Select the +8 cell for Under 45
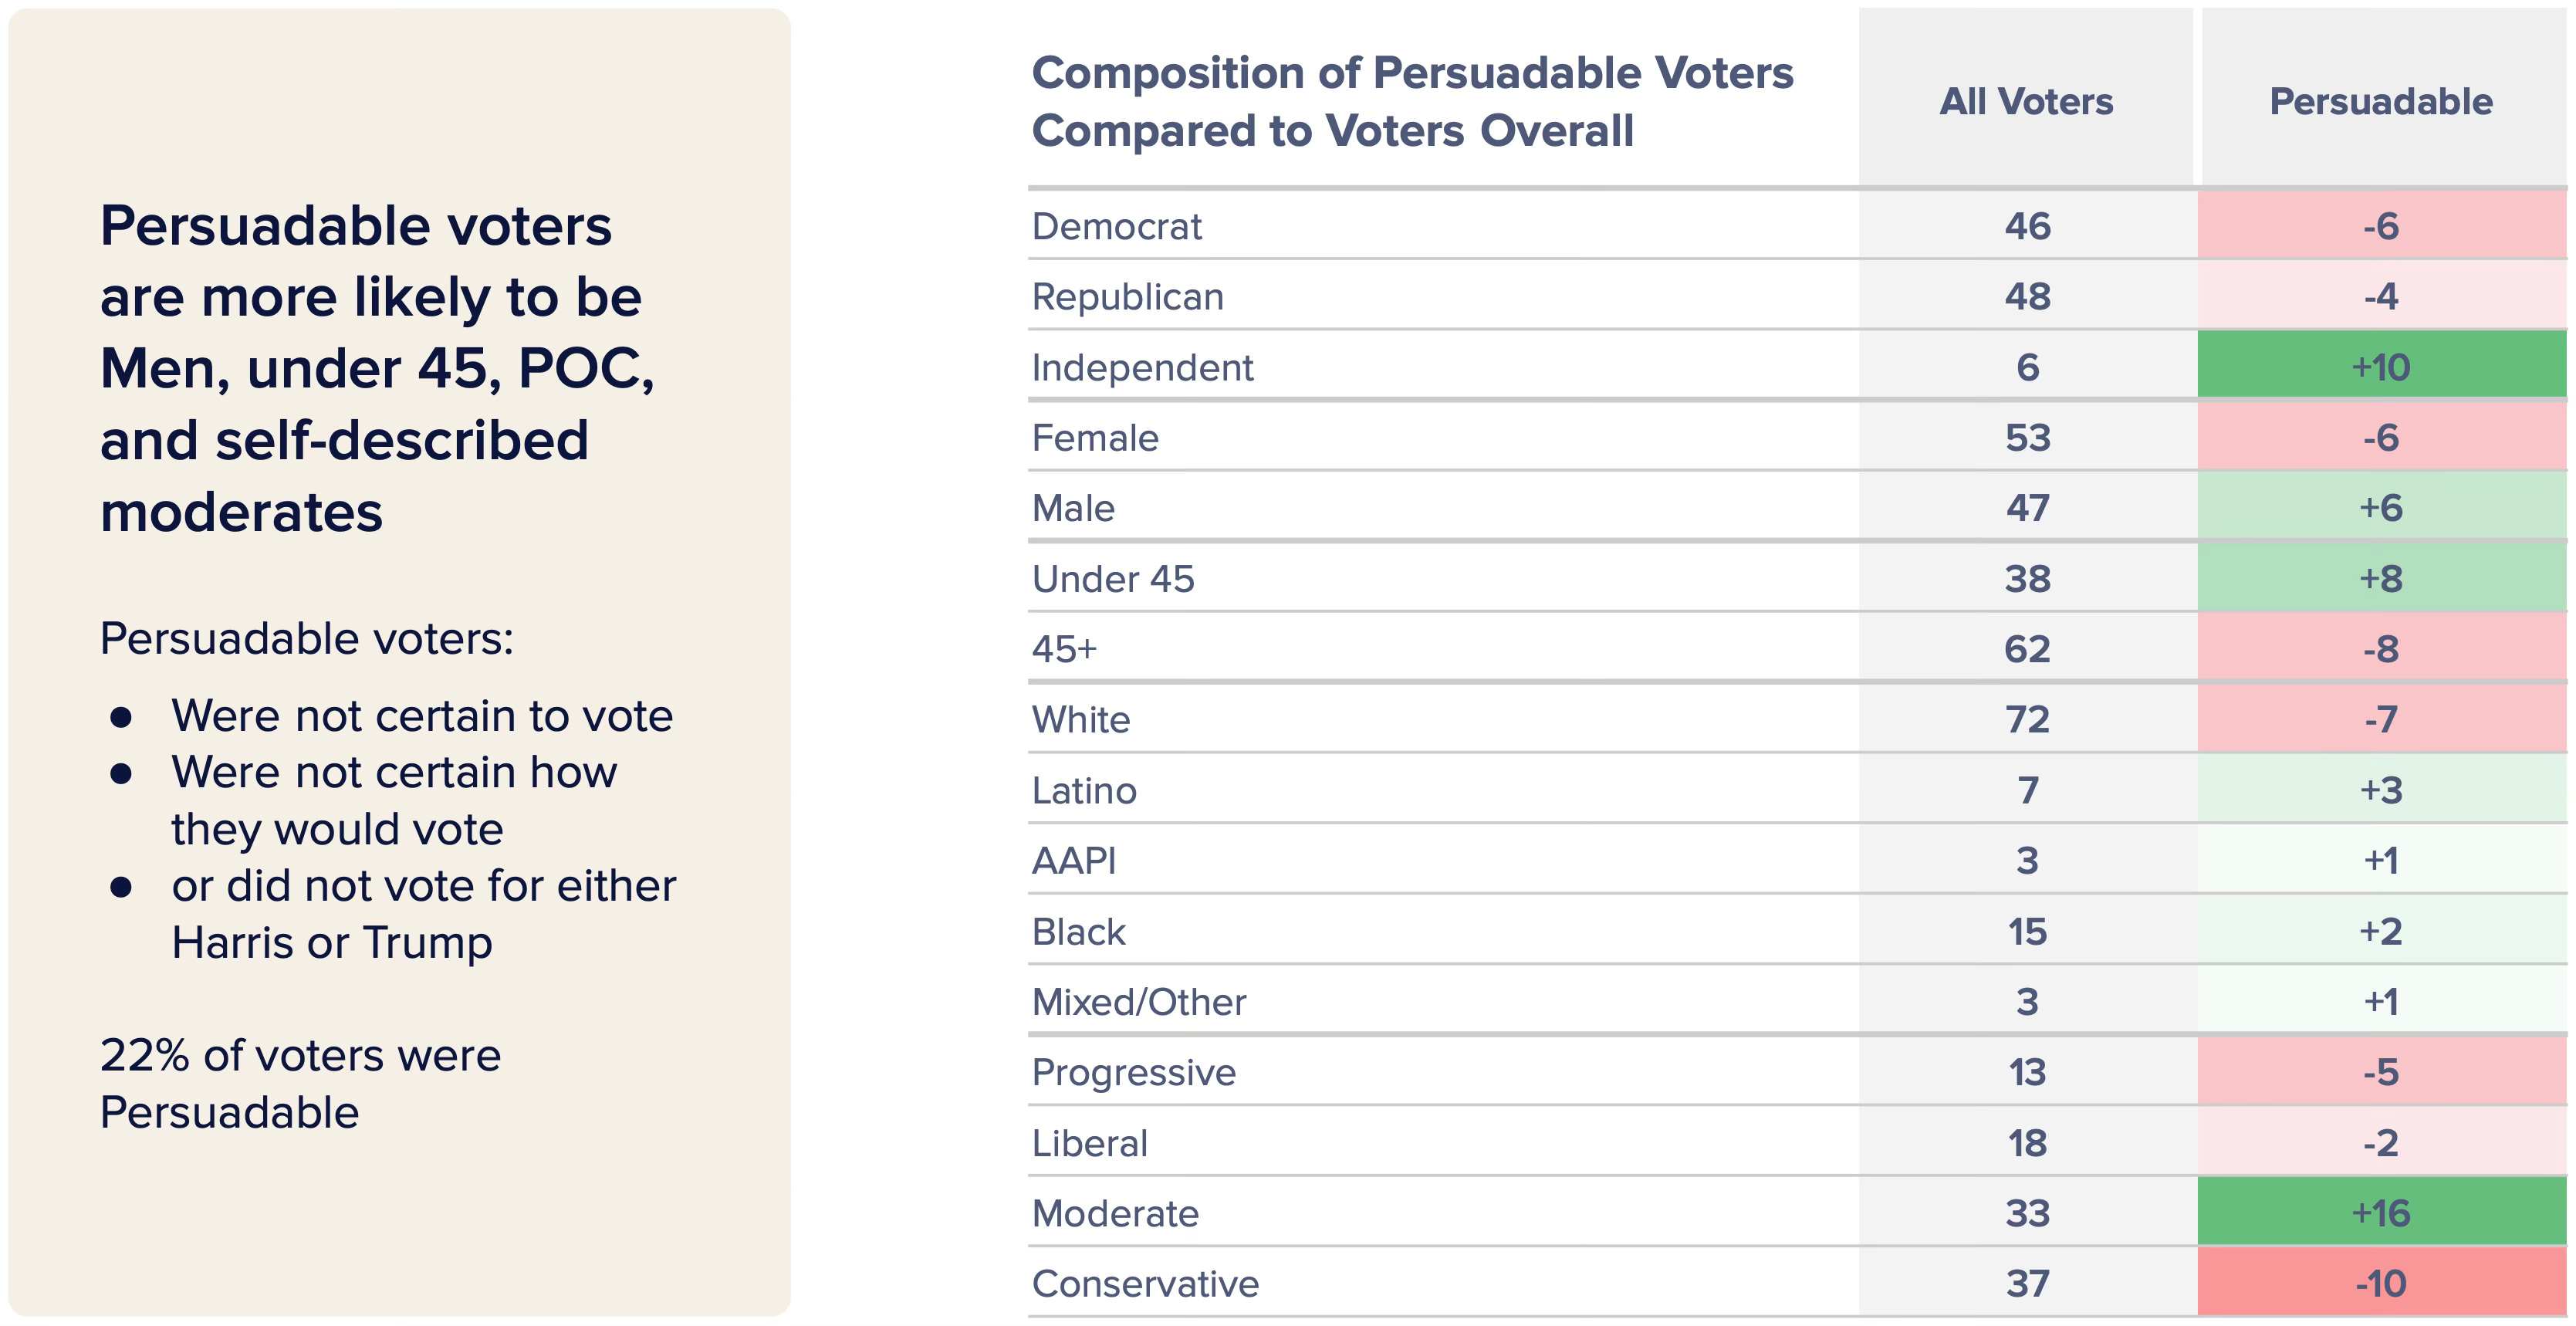Viewport: 2576px width, 1326px height. [2380, 579]
